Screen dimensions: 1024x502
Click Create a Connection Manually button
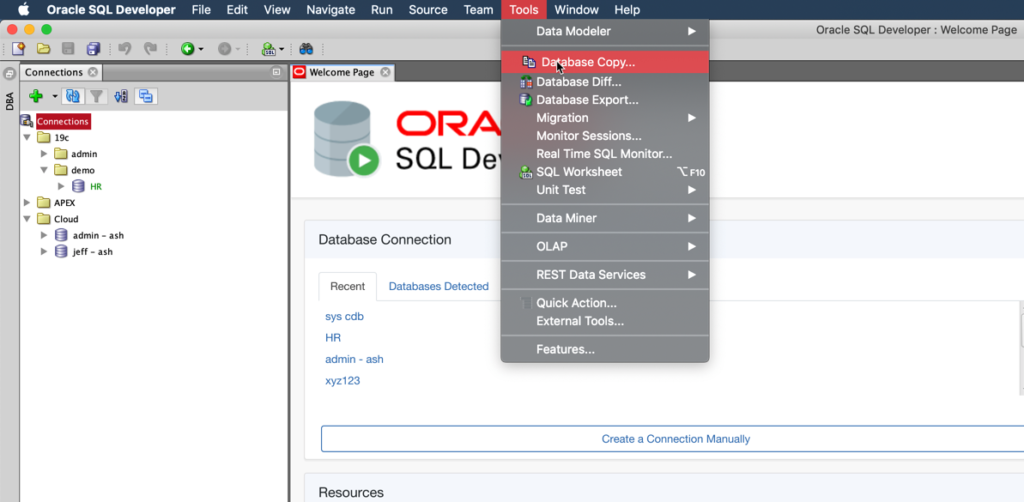[x=675, y=439]
